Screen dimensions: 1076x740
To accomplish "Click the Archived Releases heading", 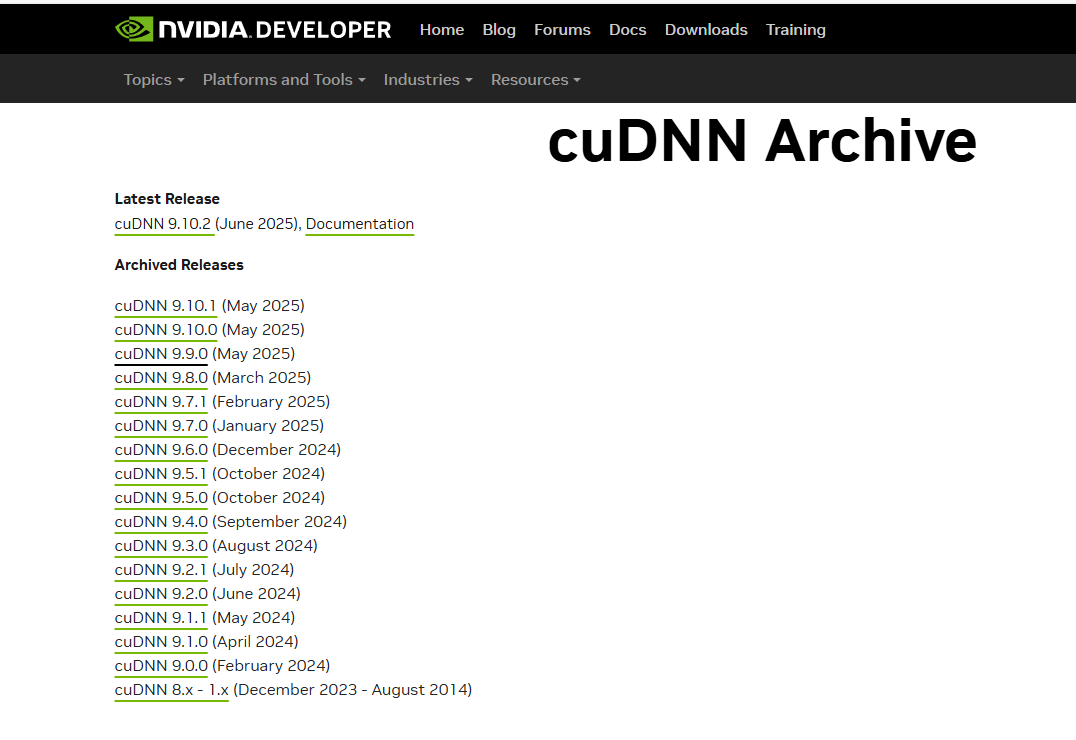I will tap(179, 265).
